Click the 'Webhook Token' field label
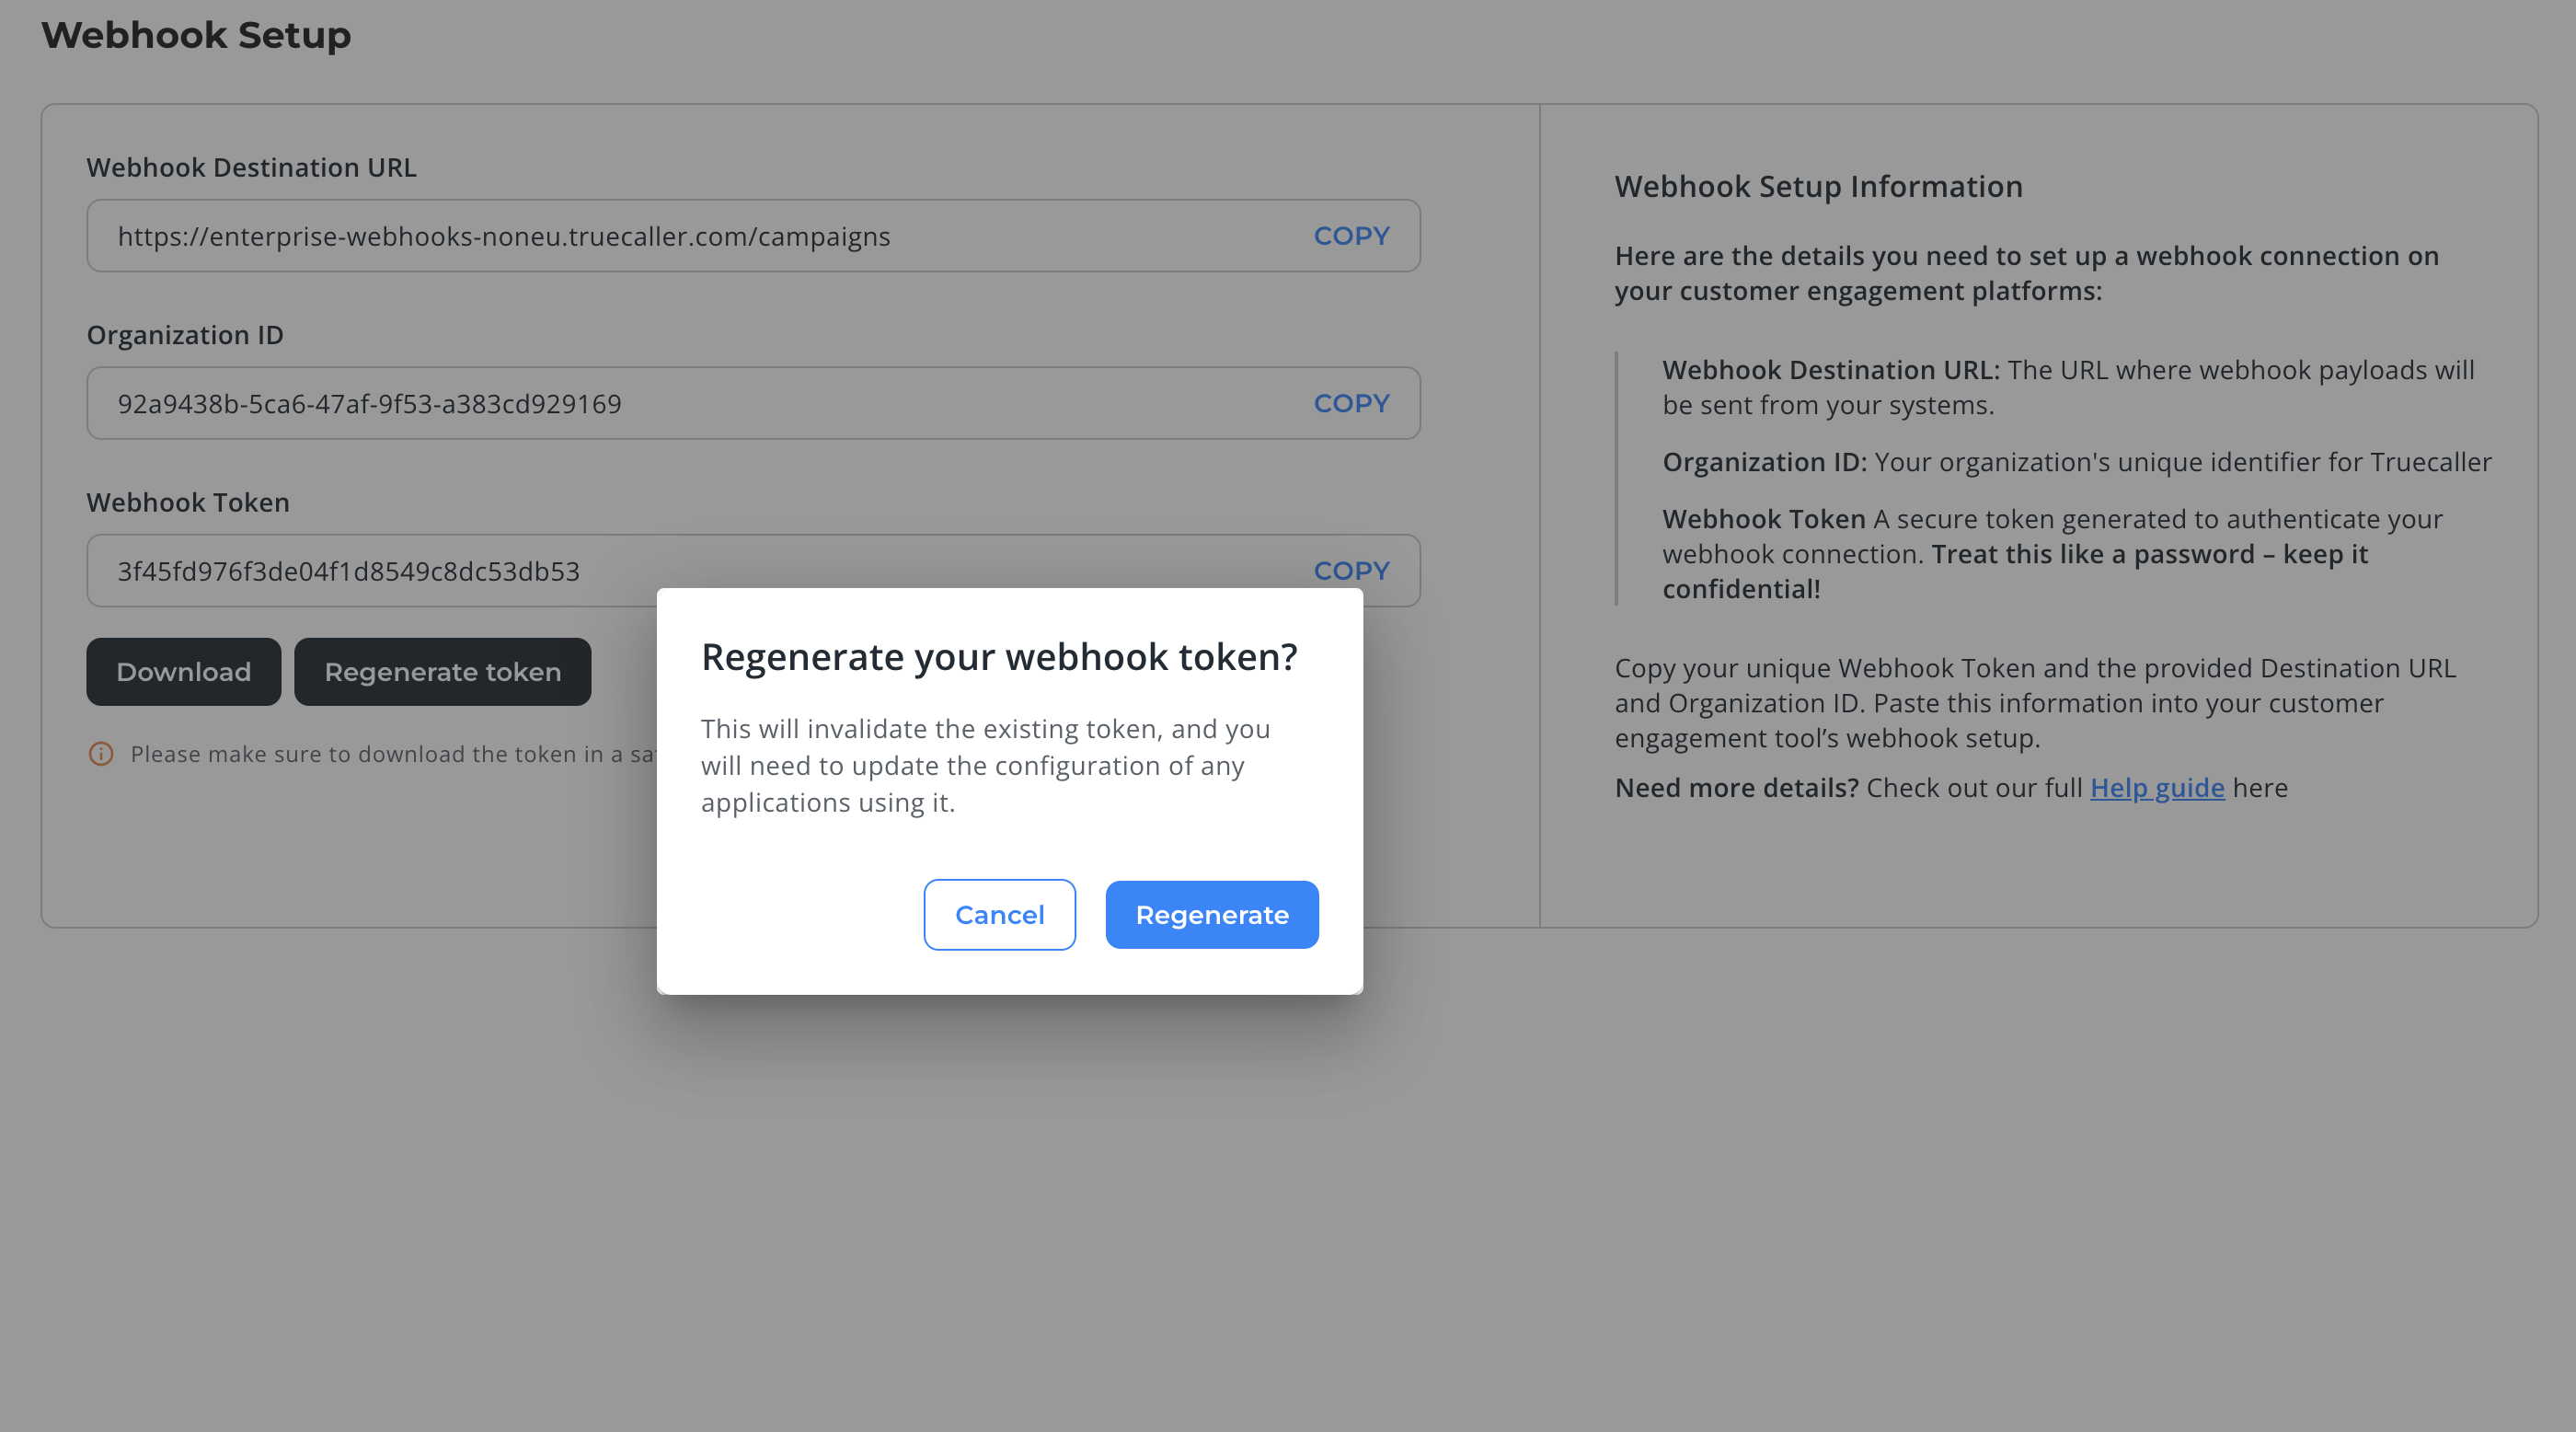 pos(188,502)
